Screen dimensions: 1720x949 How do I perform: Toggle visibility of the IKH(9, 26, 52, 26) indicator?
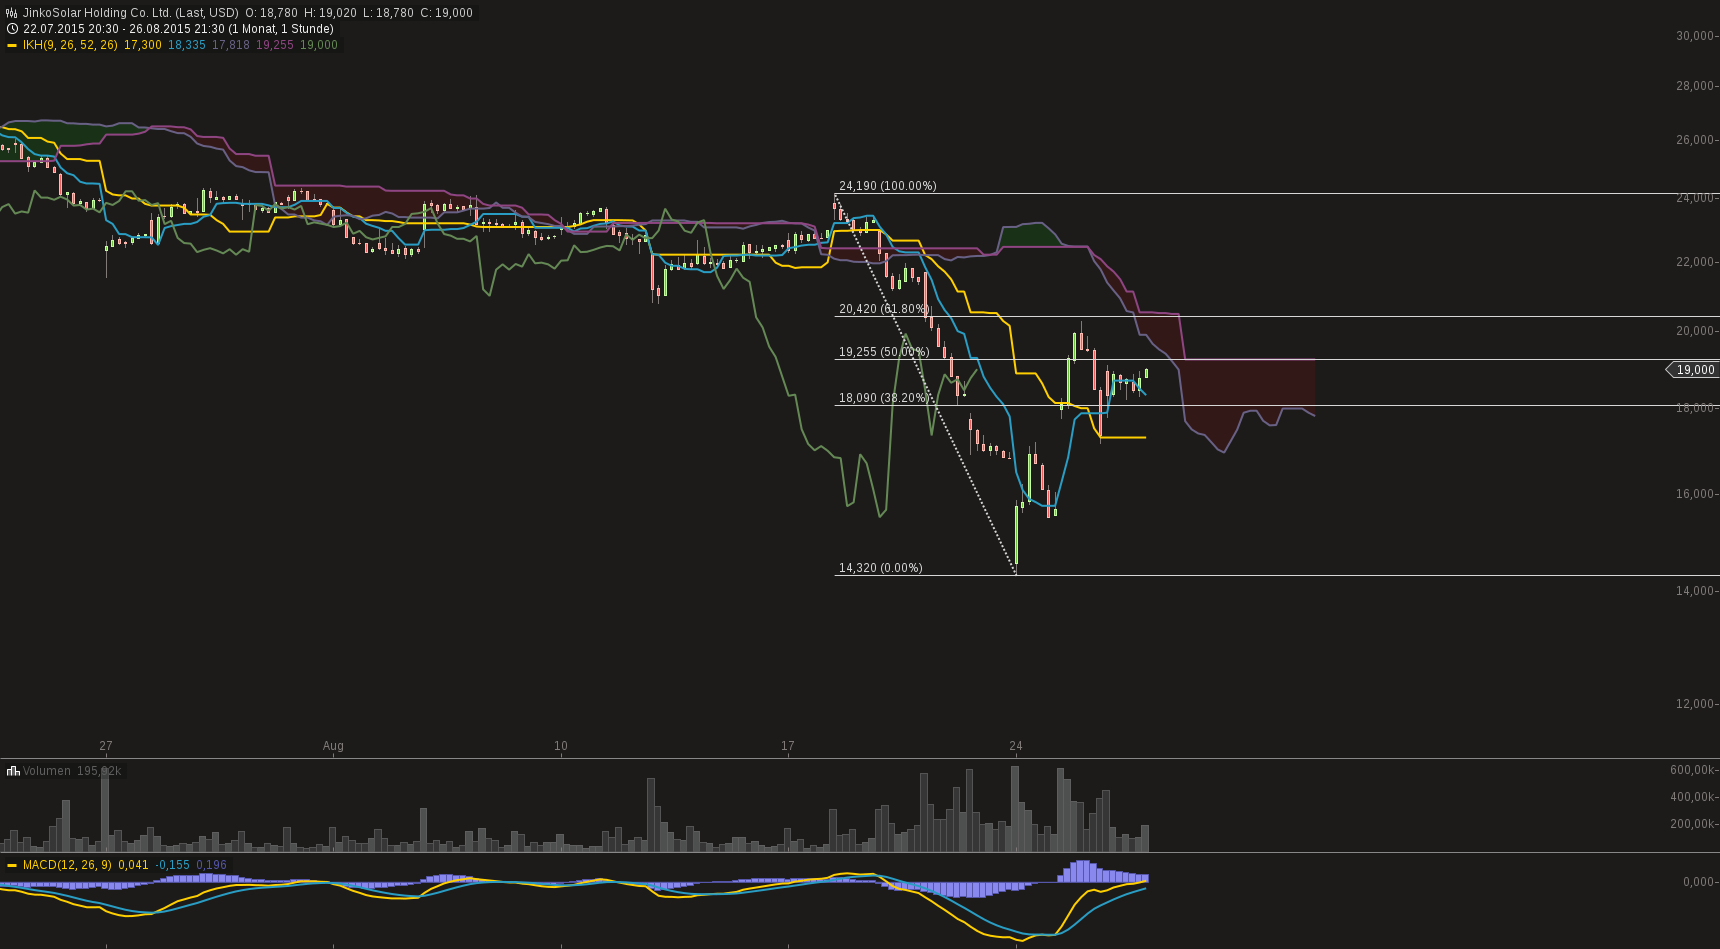(68, 44)
